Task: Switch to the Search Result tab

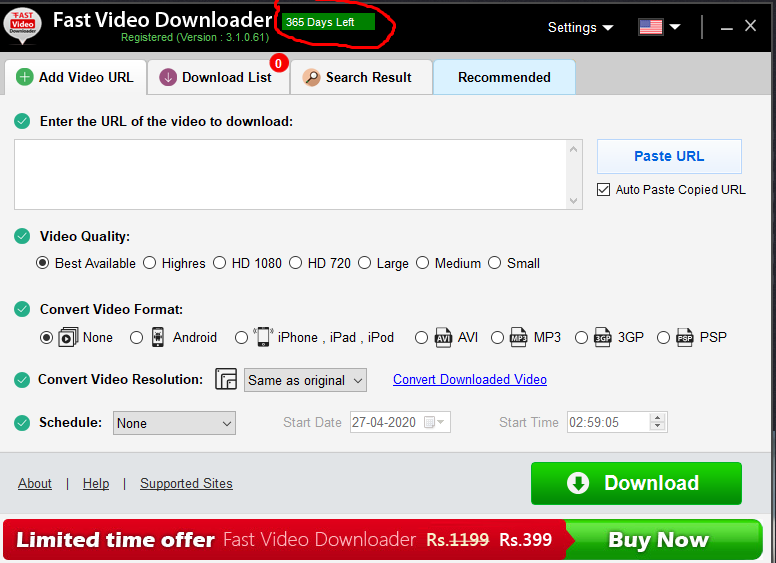Action: point(361,77)
